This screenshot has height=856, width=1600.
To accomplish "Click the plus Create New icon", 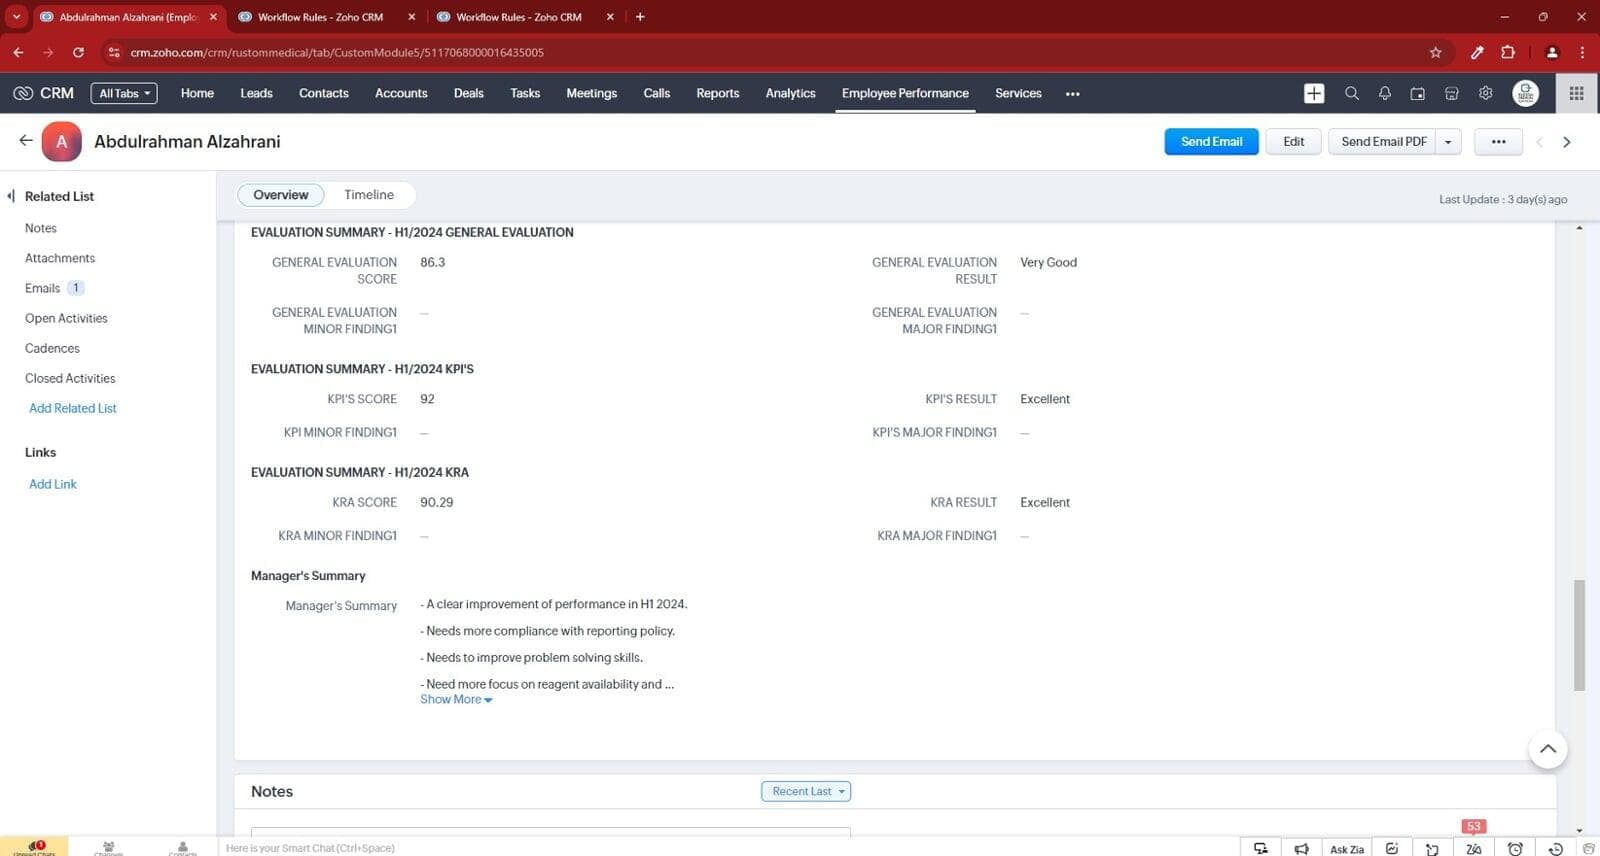I will [1314, 93].
